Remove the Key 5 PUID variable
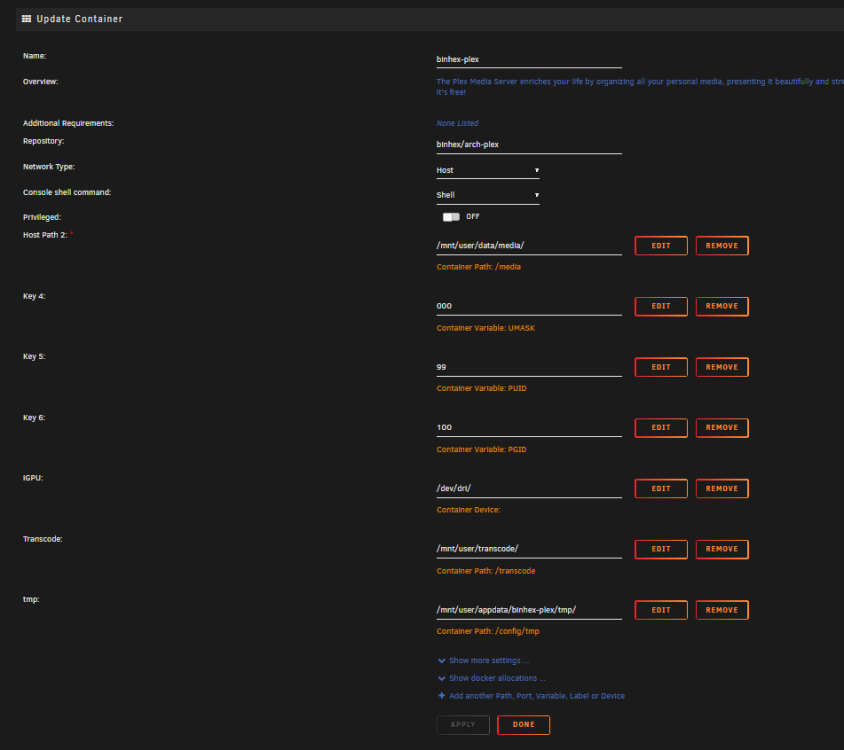The height and width of the screenshot is (750, 844). pyautogui.click(x=722, y=367)
